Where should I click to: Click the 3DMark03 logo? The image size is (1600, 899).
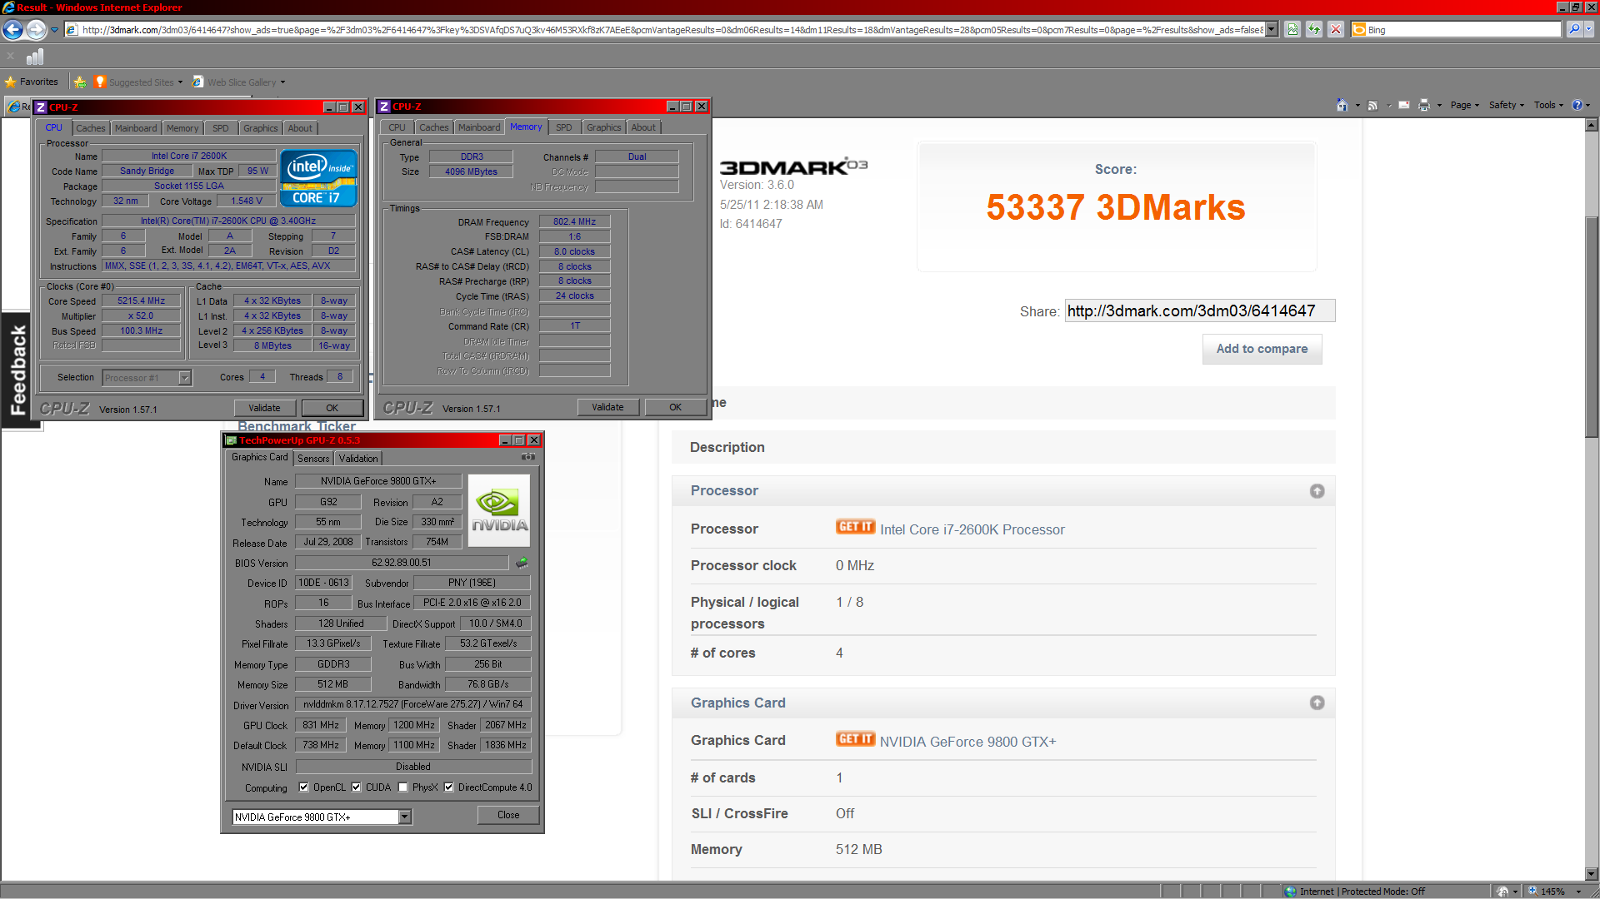click(794, 167)
